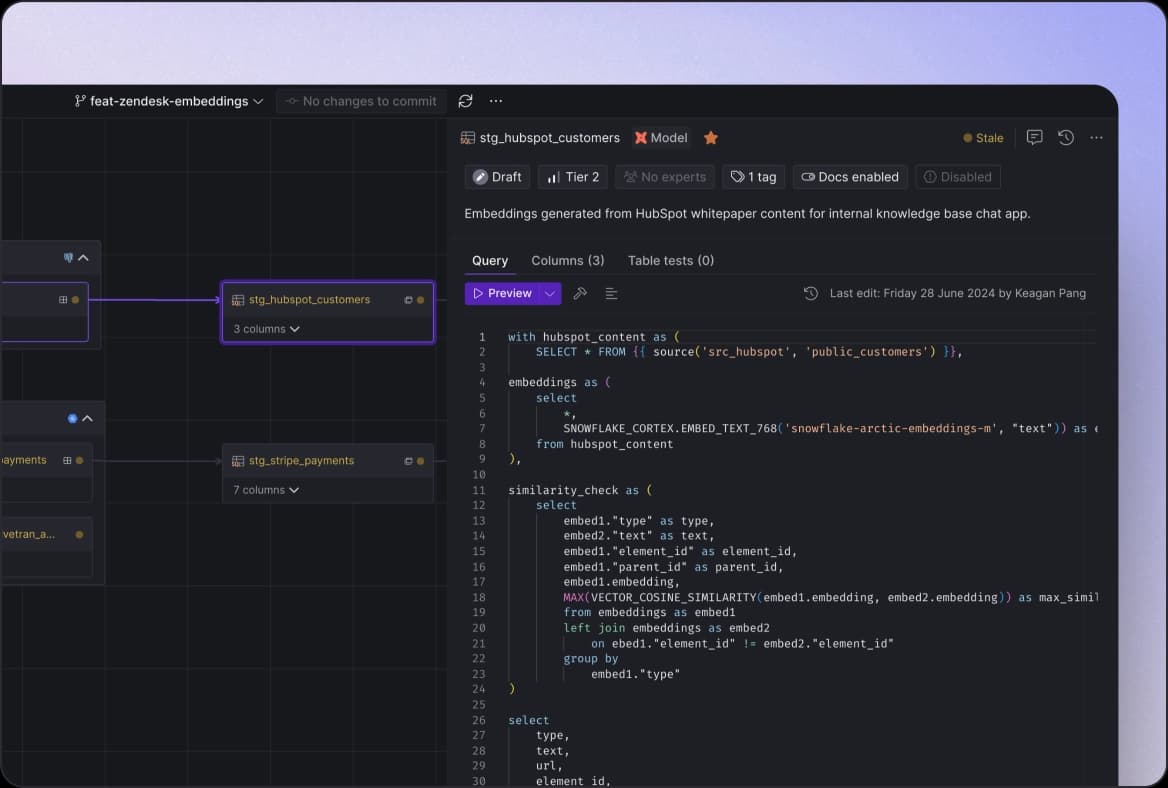Click the Model badge next to stg_hubspot_customers
The image size is (1168, 788).
pyautogui.click(x=661, y=138)
